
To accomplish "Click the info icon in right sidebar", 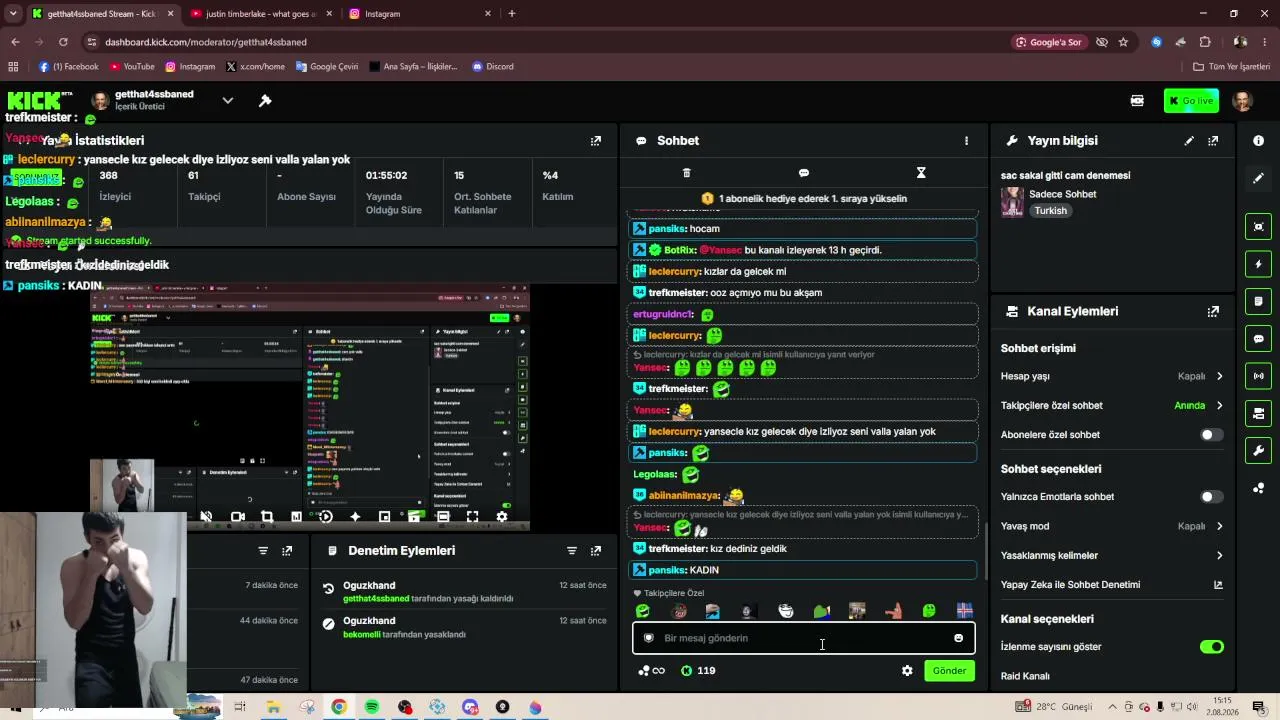I will coord(1258,141).
